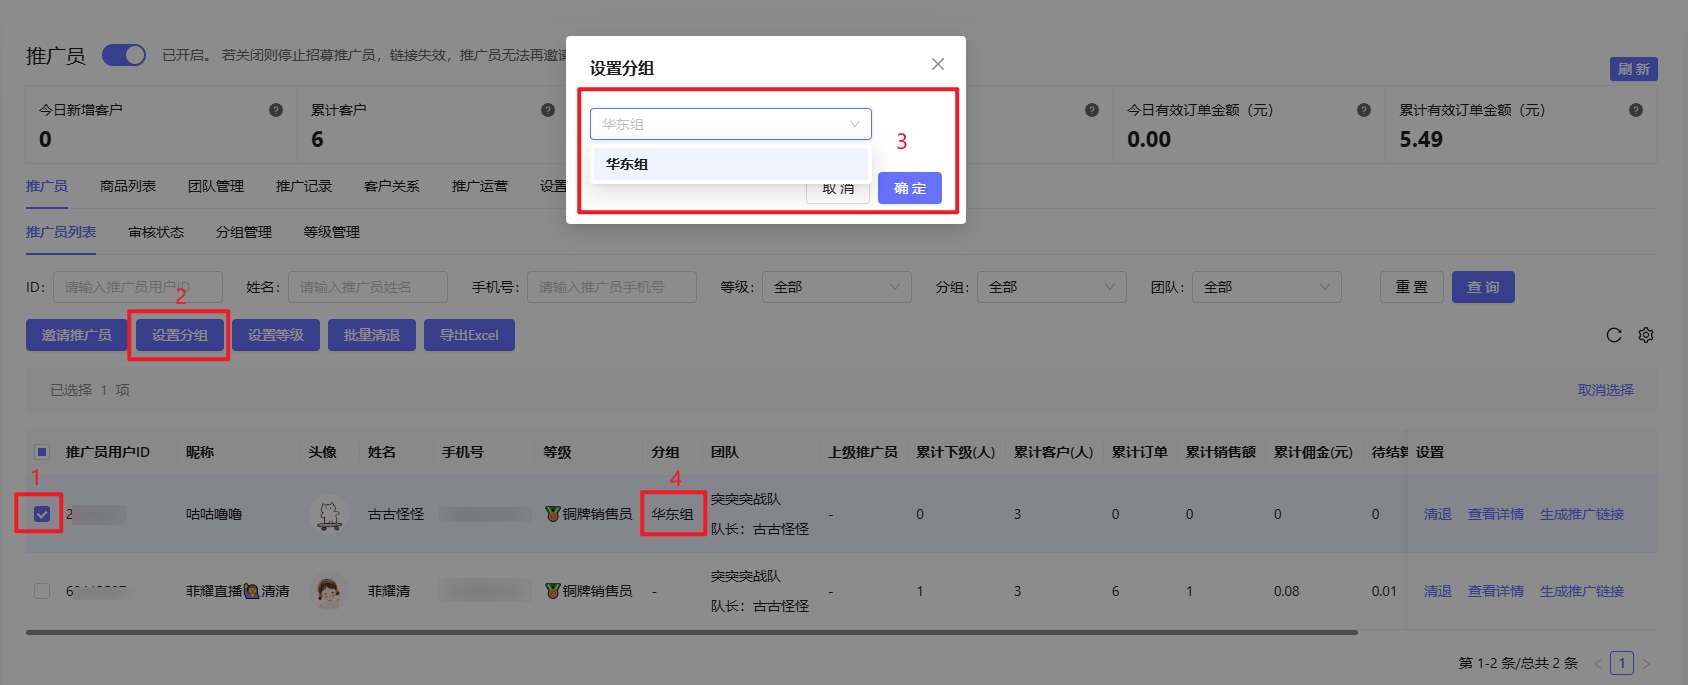Image resolution: width=1688 pixels, height=685 pixels.
Task: Click help icon beside 累计有效订单金额
Action: [x=1636, y=110]
